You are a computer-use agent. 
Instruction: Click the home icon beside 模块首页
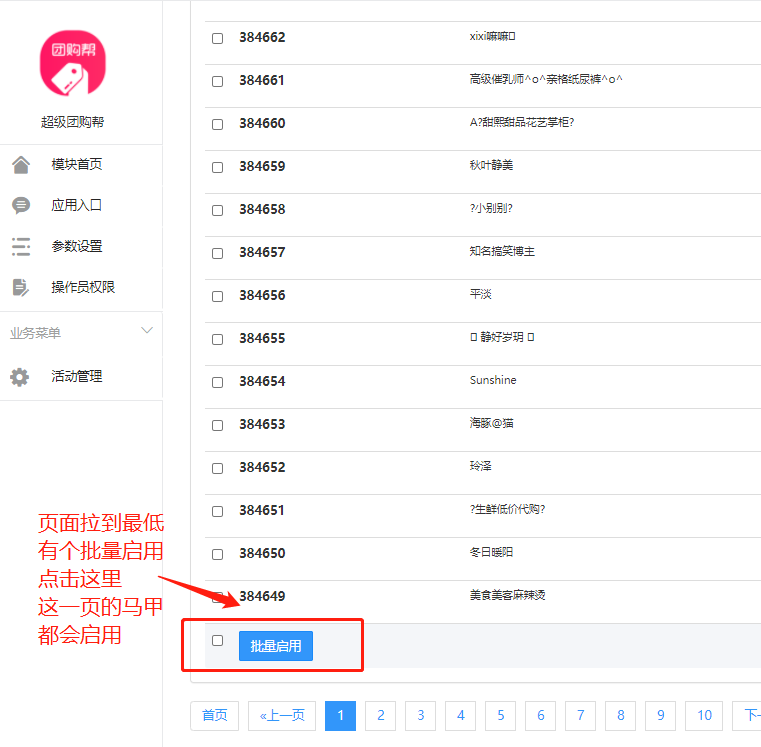[x=21, y=165]
